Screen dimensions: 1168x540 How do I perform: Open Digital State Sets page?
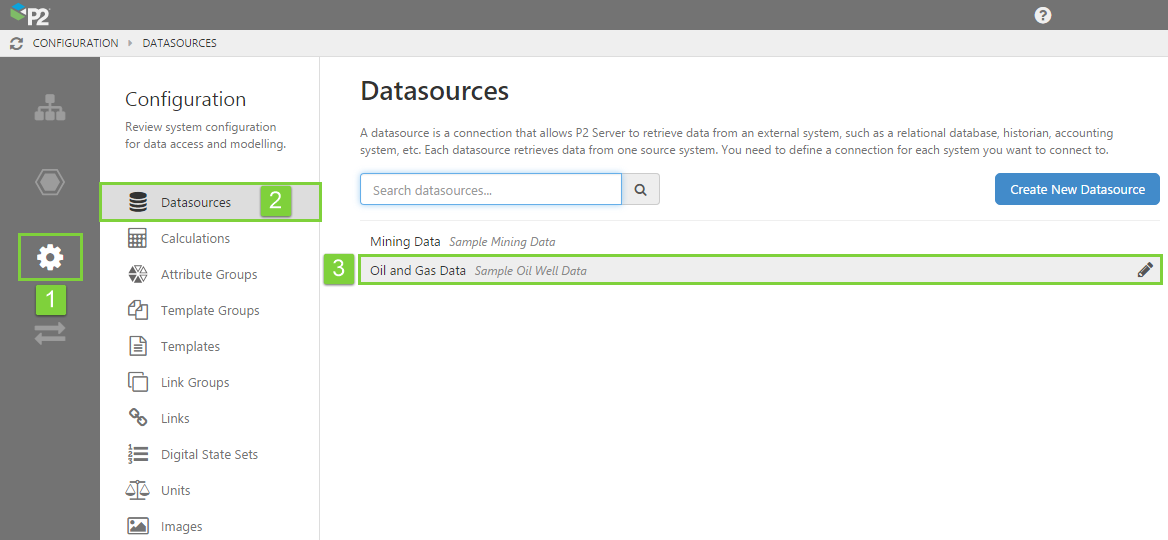pyautogui.click(x=209, y=454)
